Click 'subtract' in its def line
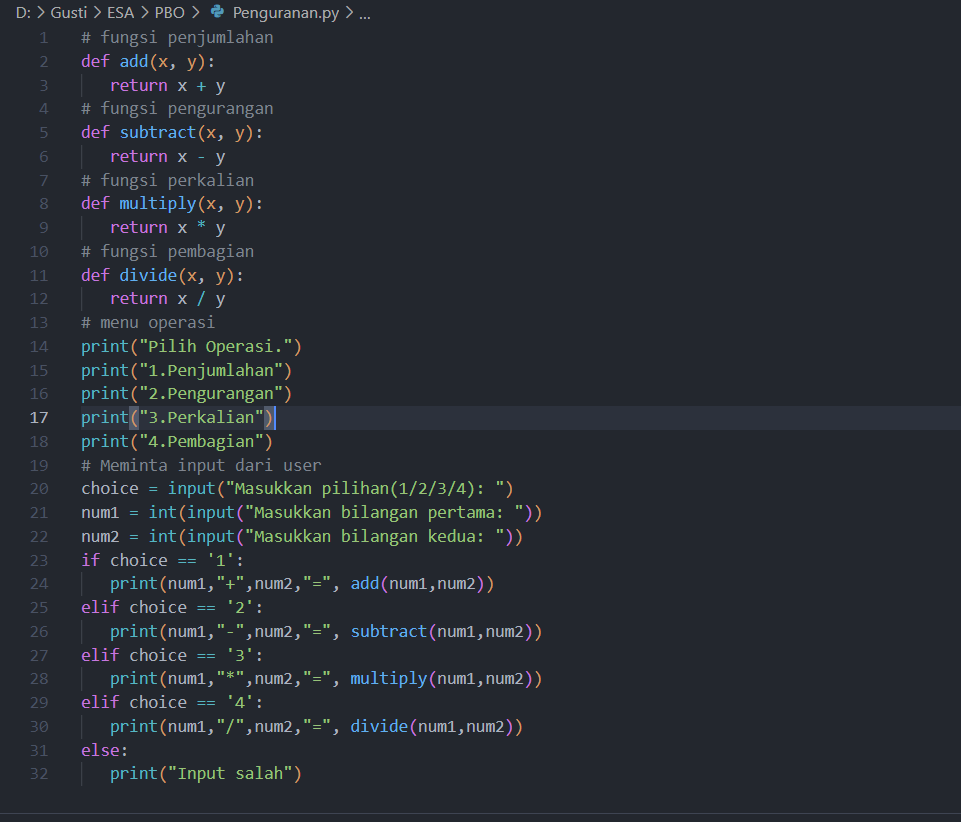 coord(158,133)
